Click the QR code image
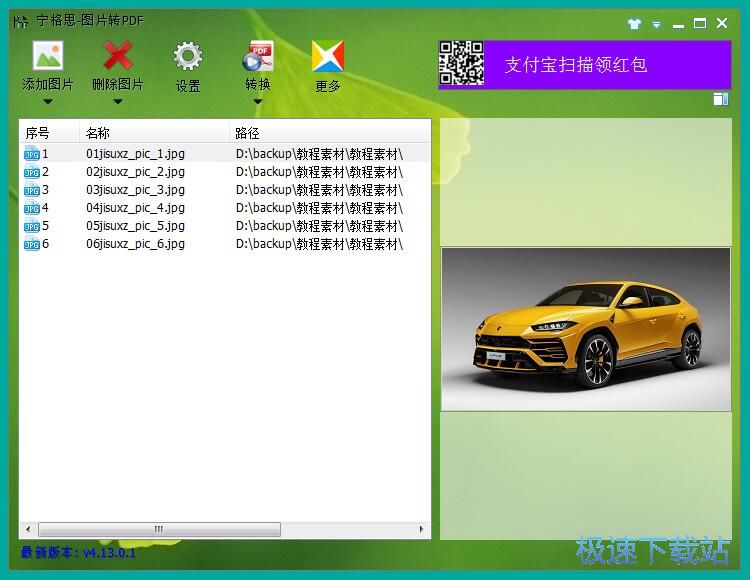This screenshot has width=750, height=580. [x=462, y=64]
